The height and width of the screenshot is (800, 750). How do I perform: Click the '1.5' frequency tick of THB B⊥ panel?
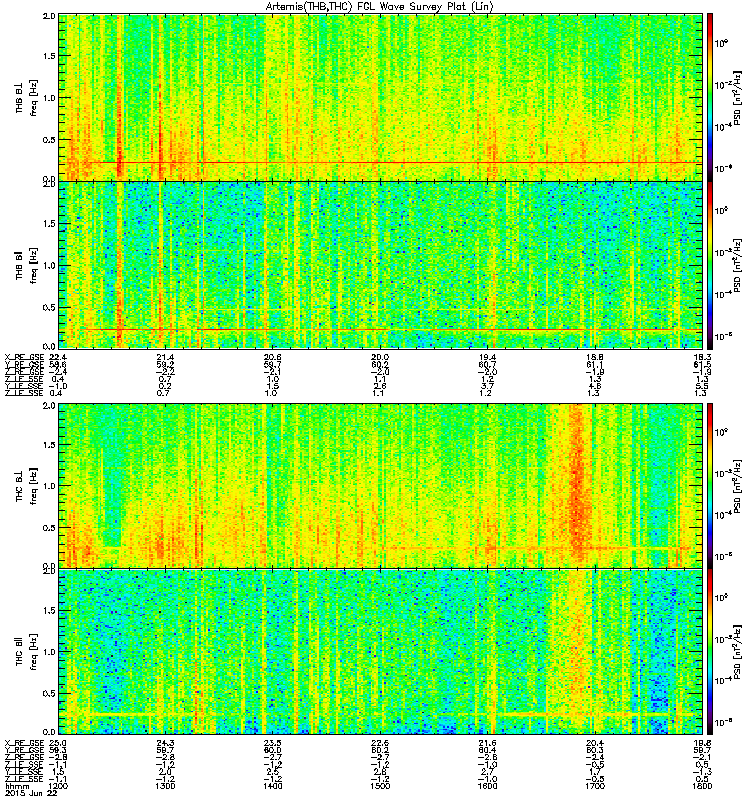coord(49,56)
